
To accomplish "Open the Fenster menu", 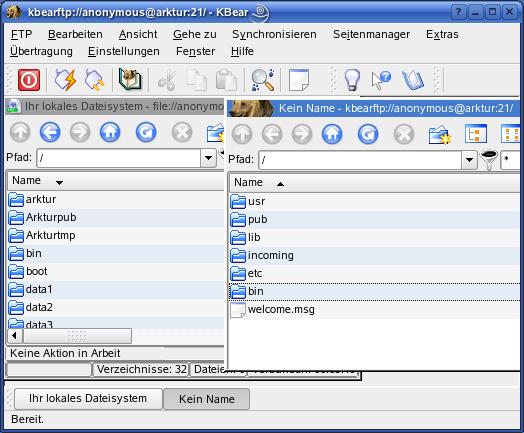I will point(195,51).
